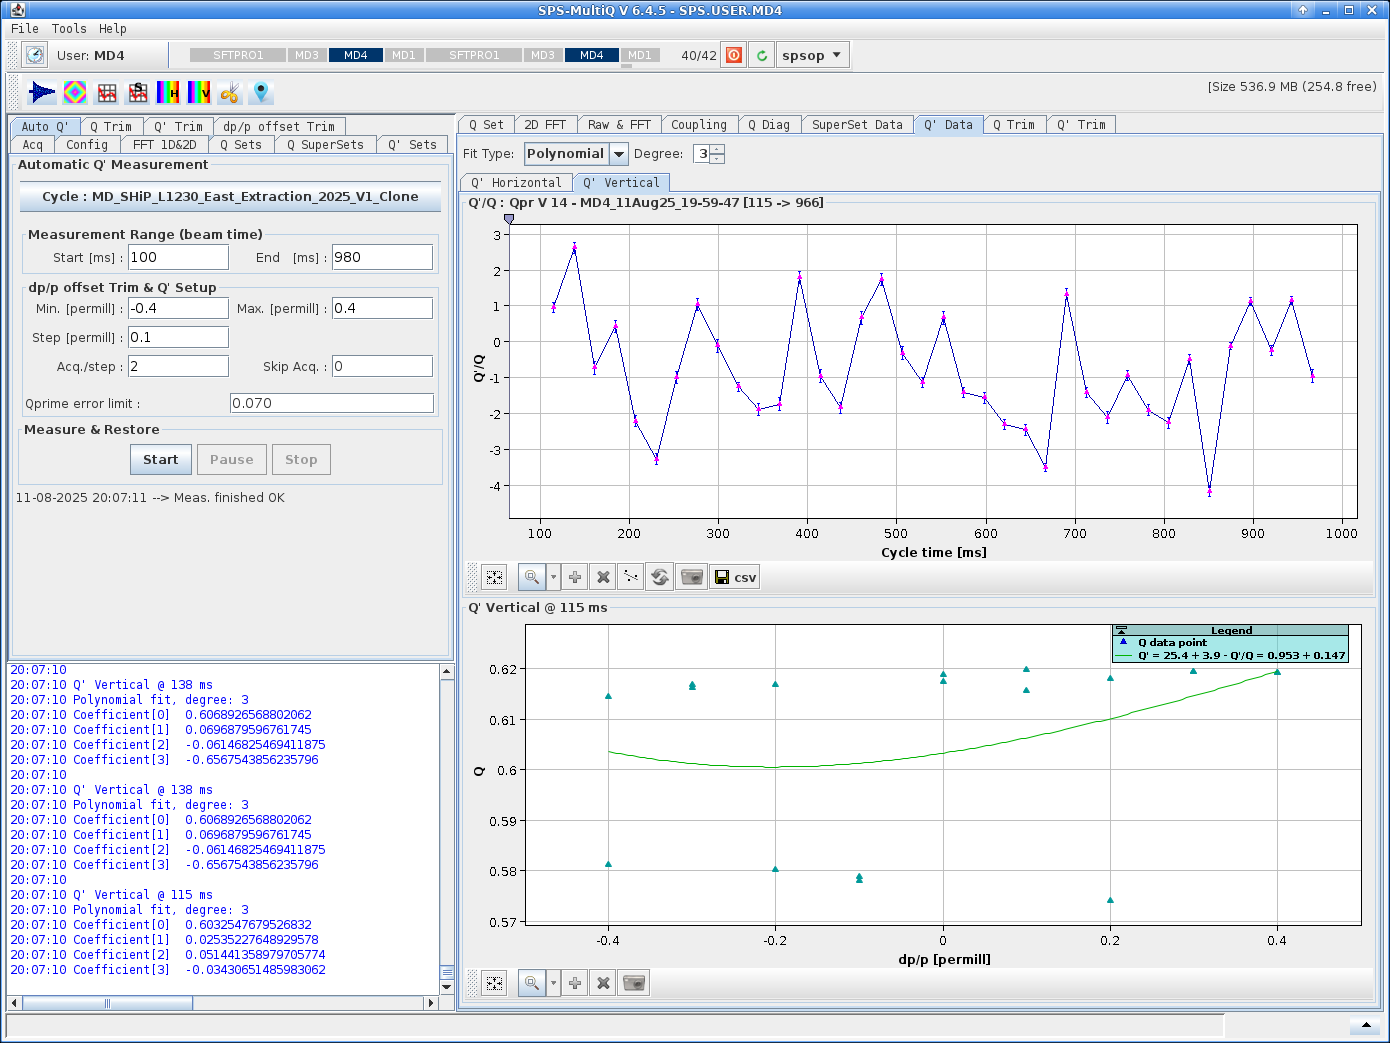Click the Pause button

[231, 459]
